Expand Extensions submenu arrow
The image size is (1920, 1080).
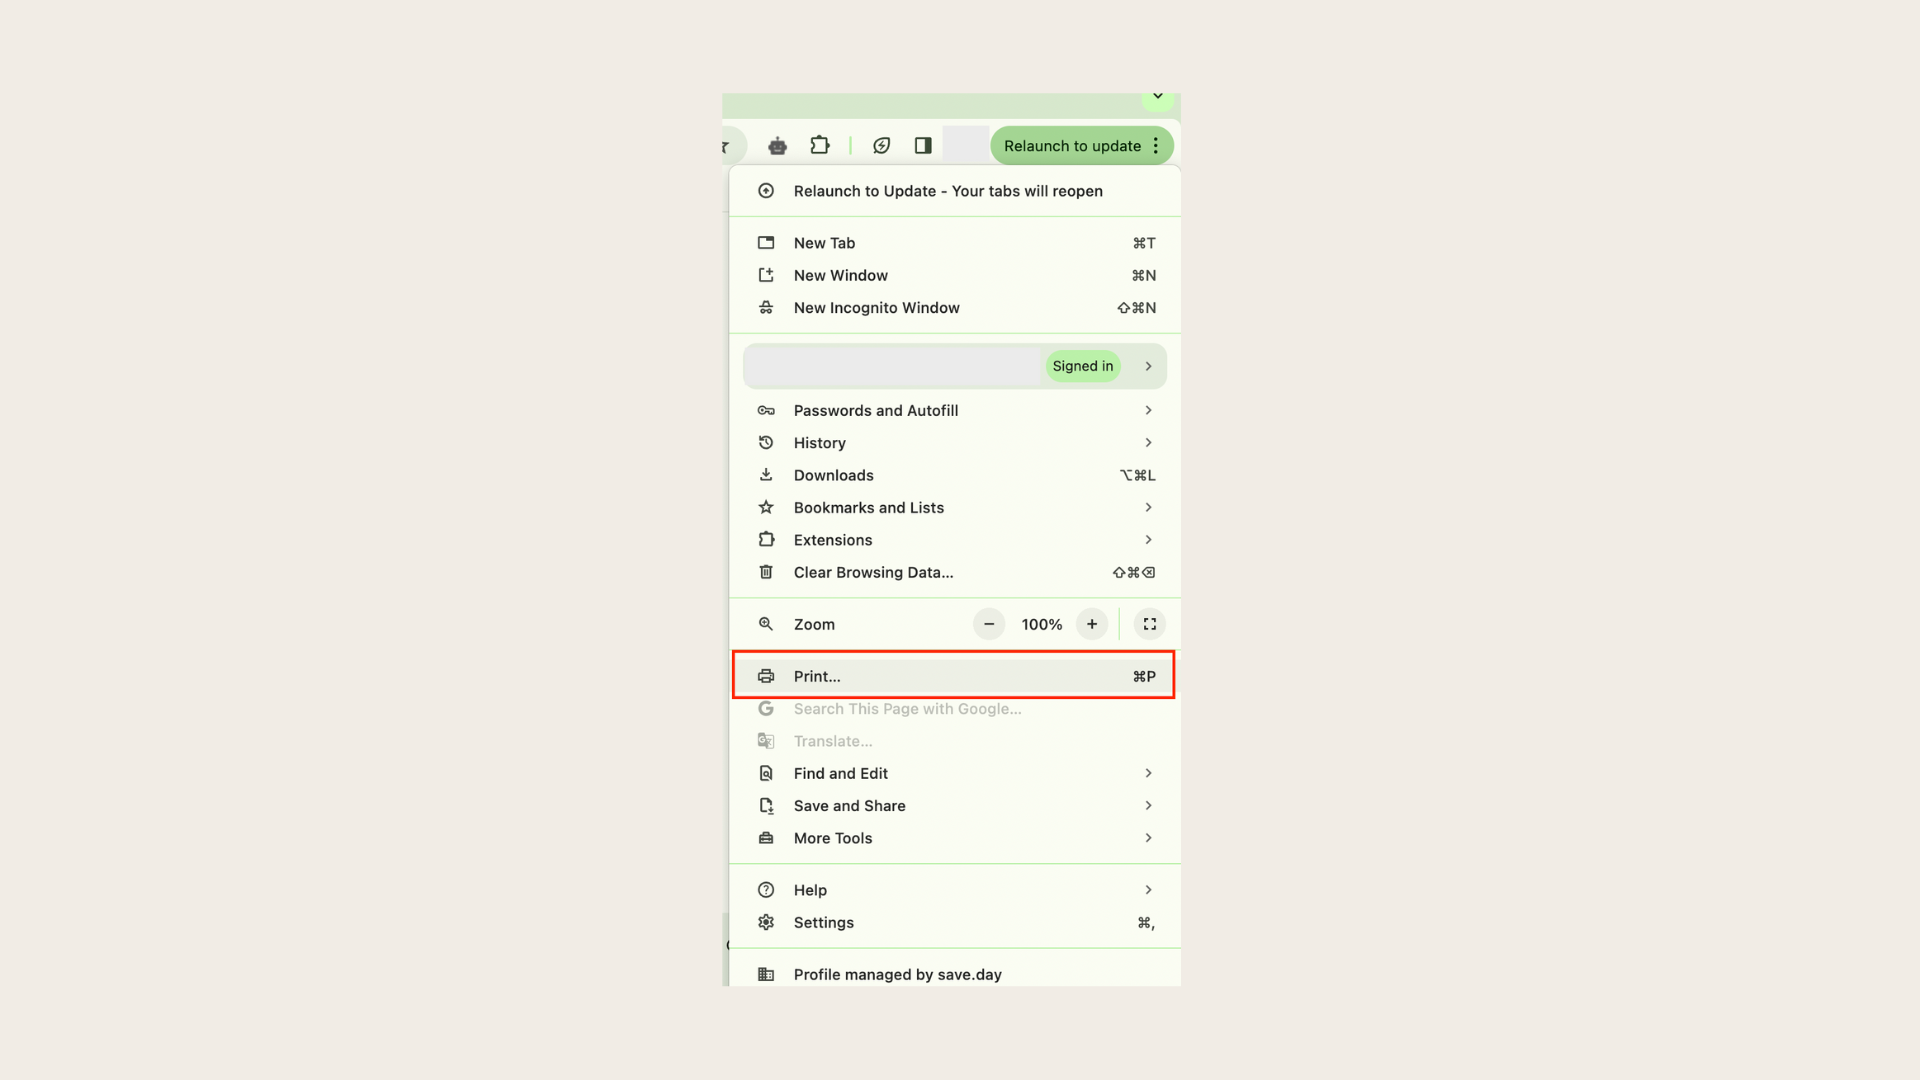click(x=1147, y=539)
